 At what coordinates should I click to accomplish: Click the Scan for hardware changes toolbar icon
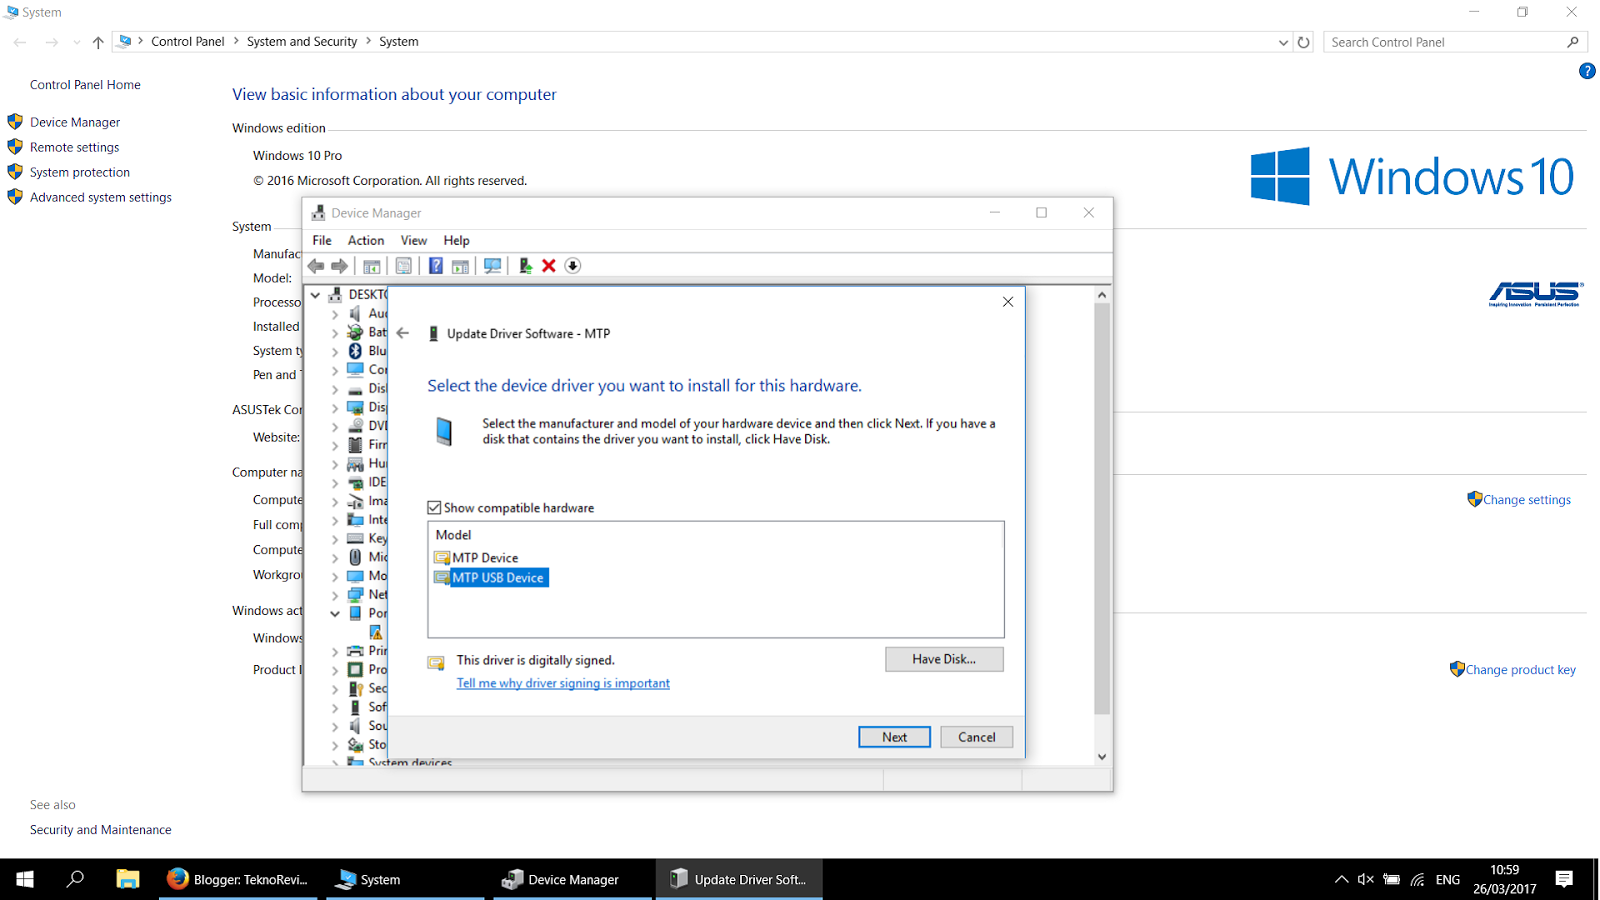[x=492, y=265]
